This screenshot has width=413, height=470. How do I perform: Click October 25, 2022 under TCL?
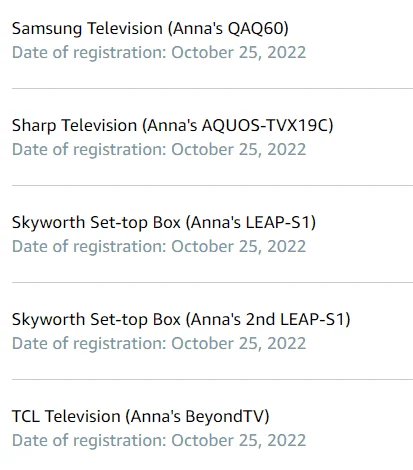(x=239, y=441)
